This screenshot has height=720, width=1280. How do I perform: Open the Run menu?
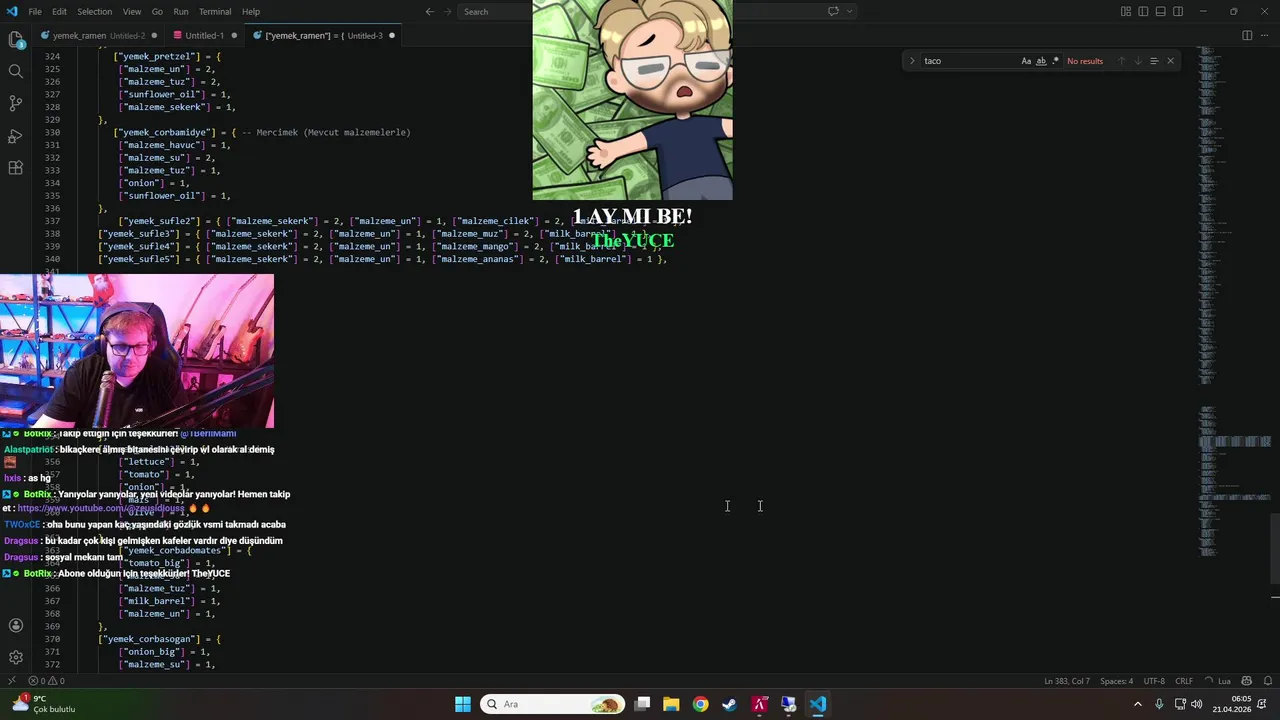click(181, 12)
